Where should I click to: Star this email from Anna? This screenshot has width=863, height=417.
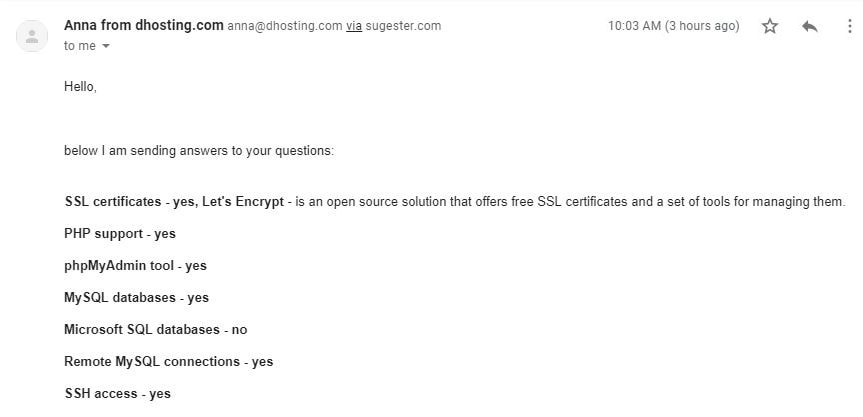click(x=769, y=26)
